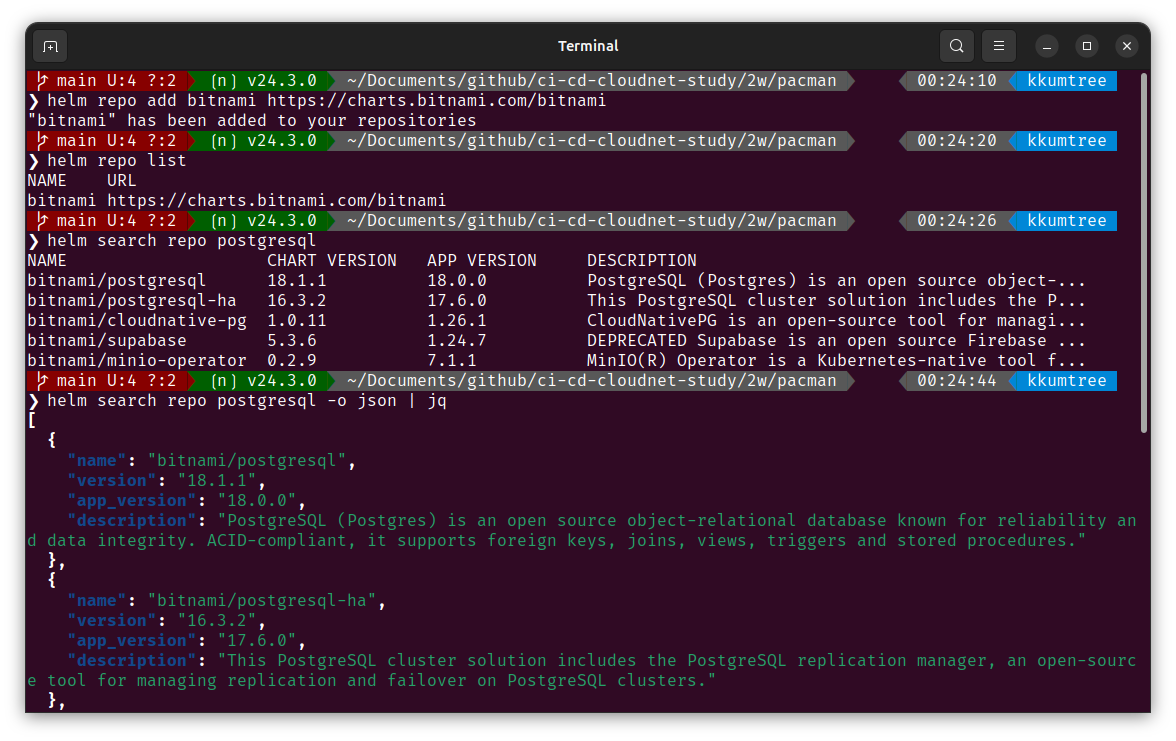Click the bitnami/postgresql-ha table row name
Viewport: 1176px width, 741px height.
131,301
